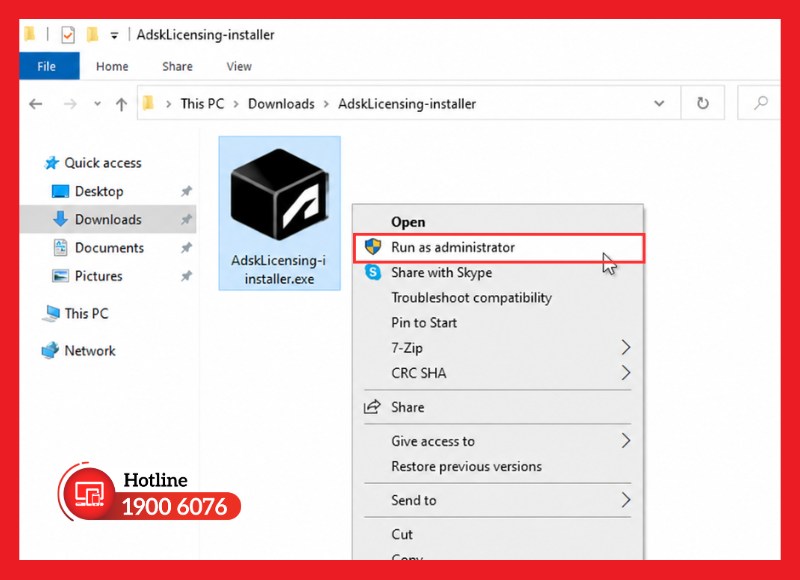Click the folder icon in title bar

30,34
